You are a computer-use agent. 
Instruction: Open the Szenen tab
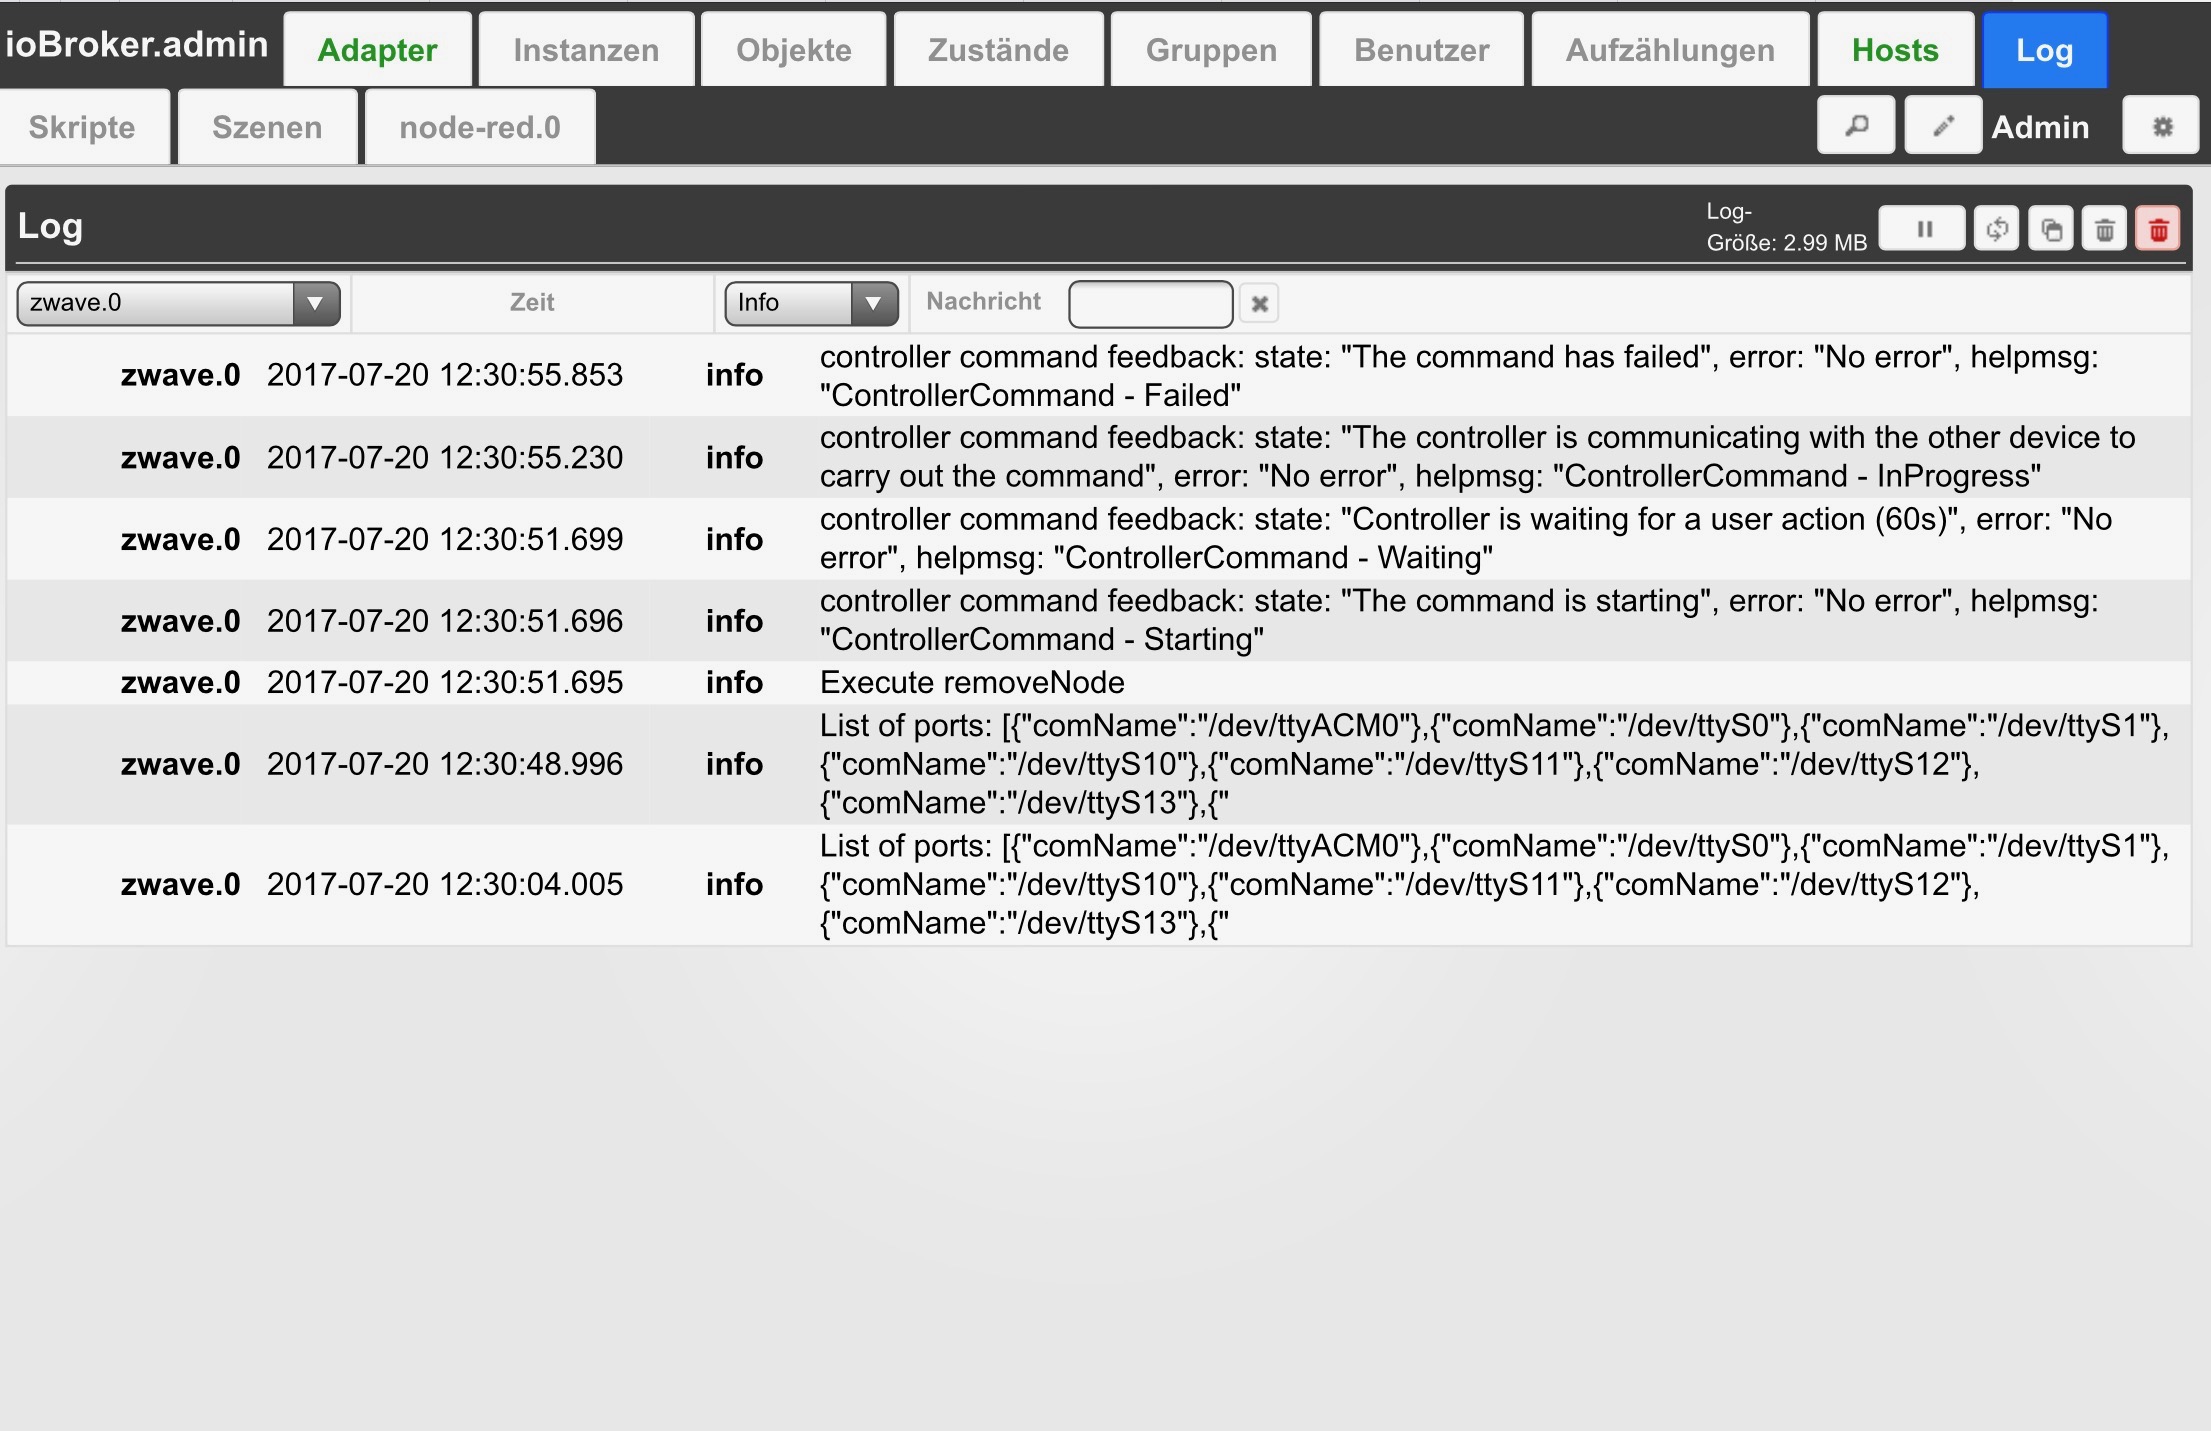coord(267,127)
